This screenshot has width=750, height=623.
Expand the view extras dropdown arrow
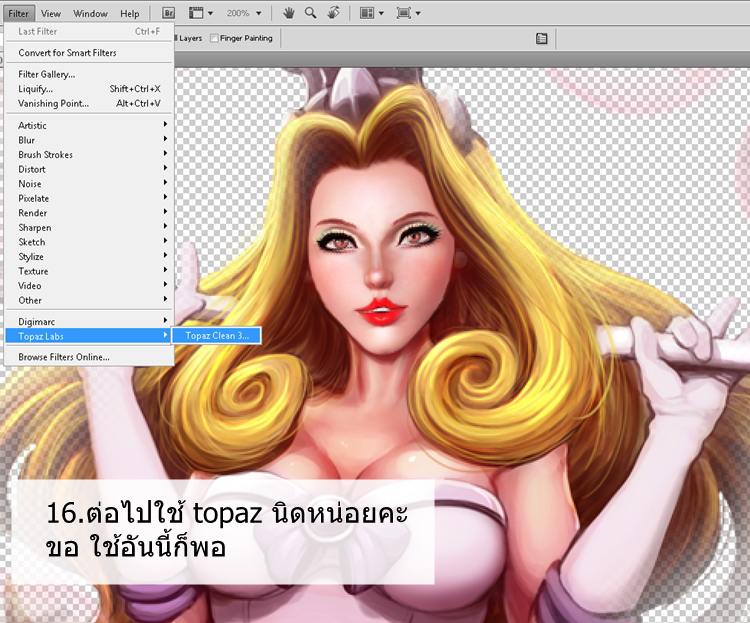point(210,13)
